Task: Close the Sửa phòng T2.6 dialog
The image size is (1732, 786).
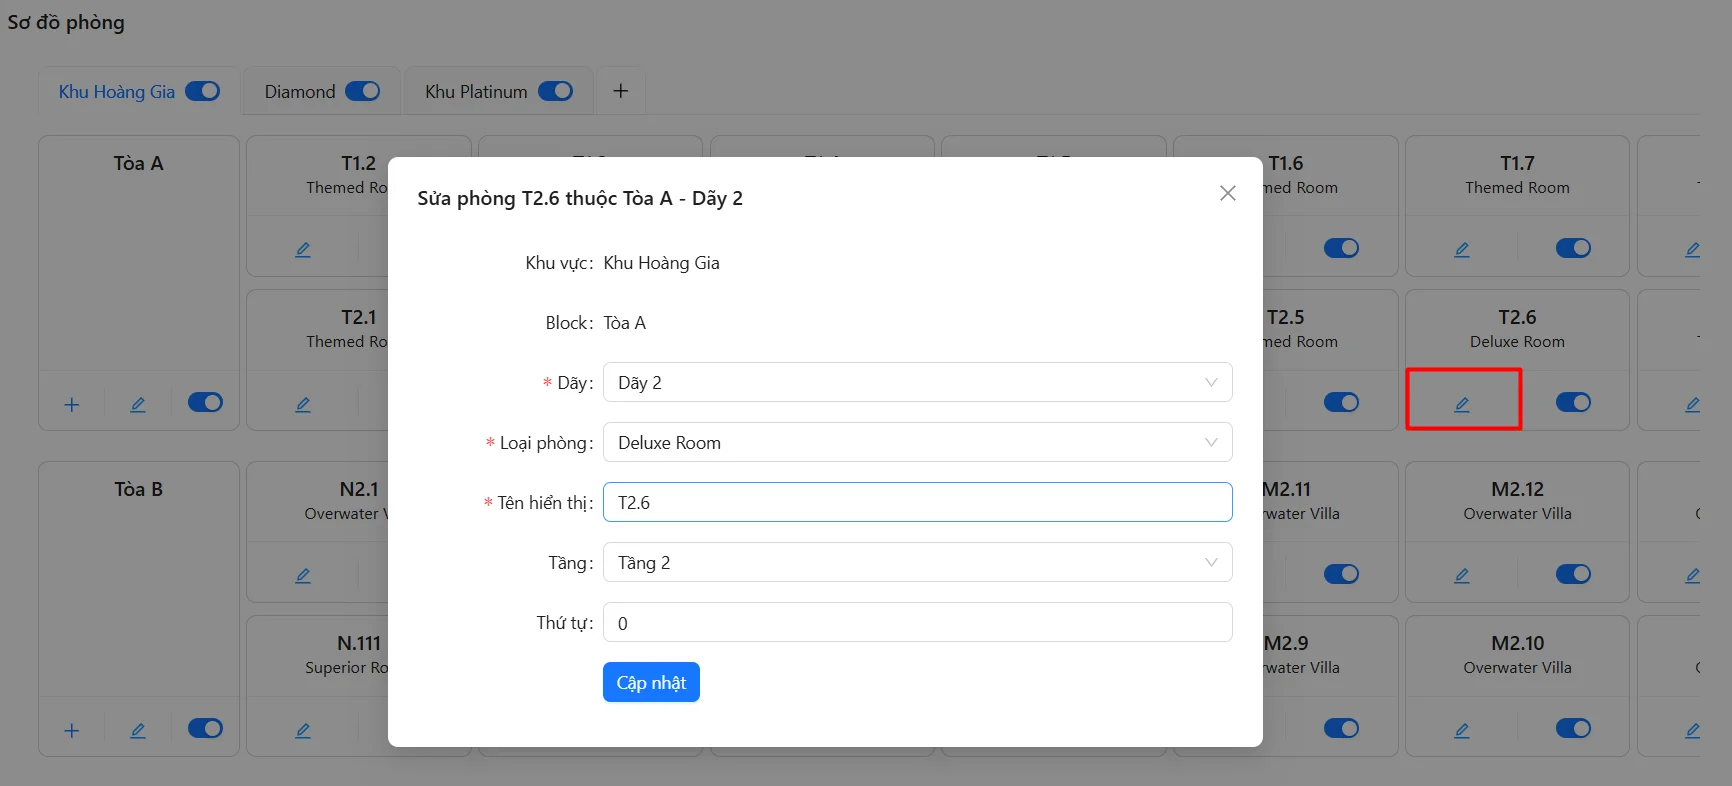Action: pos(1228,193)
